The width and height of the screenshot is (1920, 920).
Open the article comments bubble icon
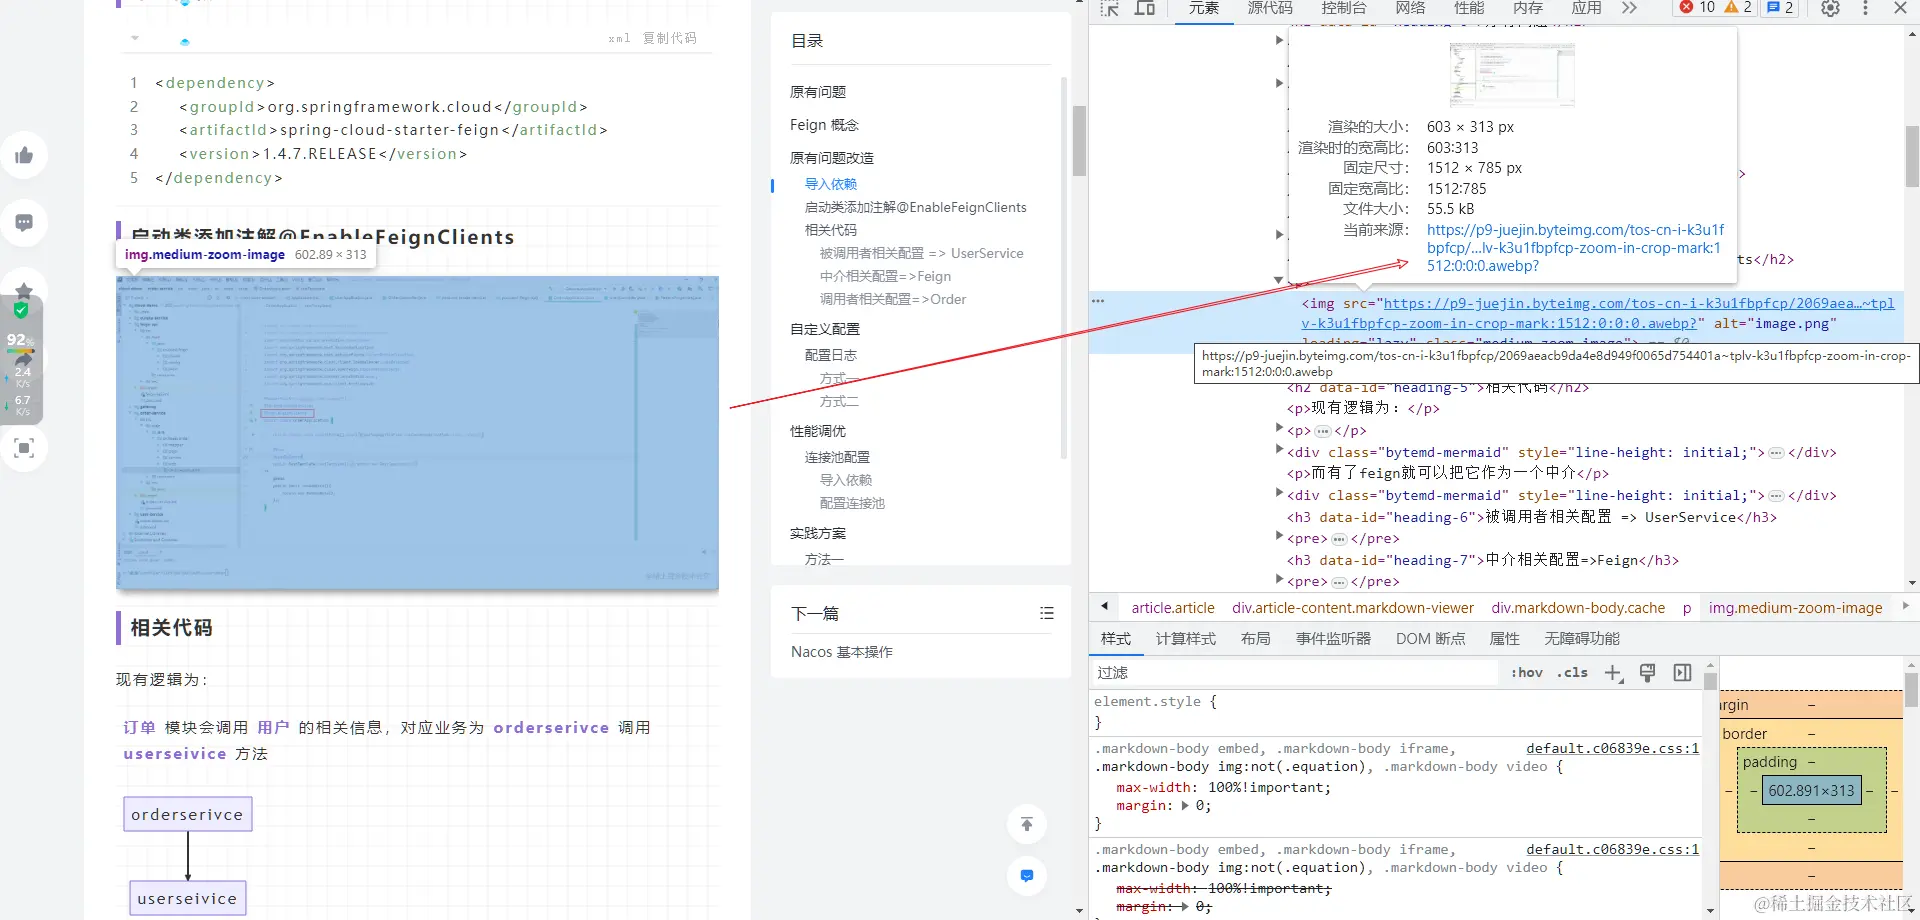[24, 222]
